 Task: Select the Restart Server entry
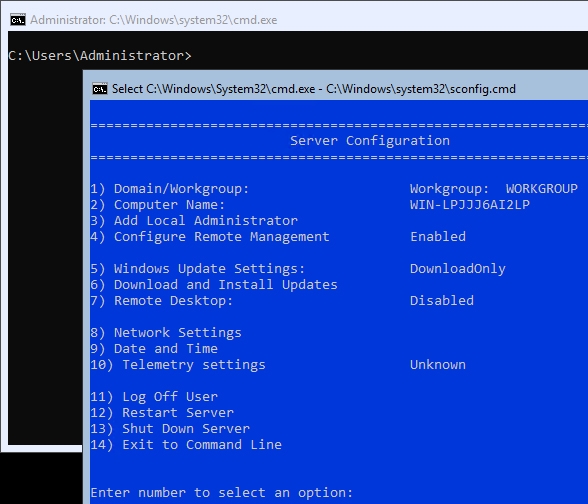(x=162, y=413)
